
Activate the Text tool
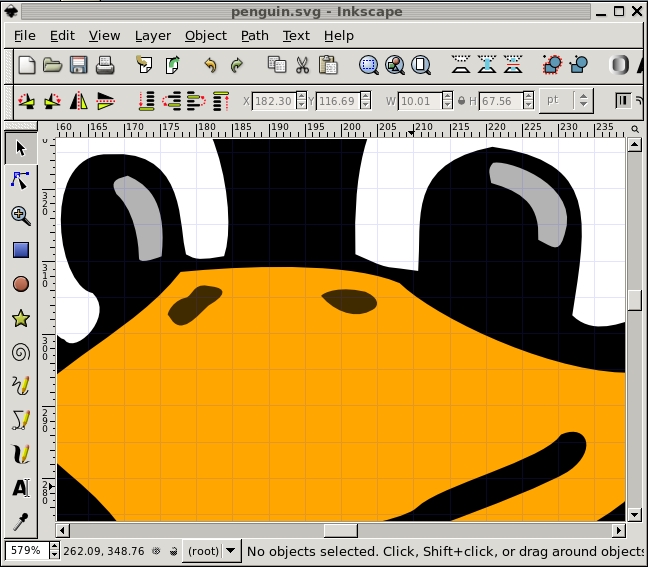[20, 488]
